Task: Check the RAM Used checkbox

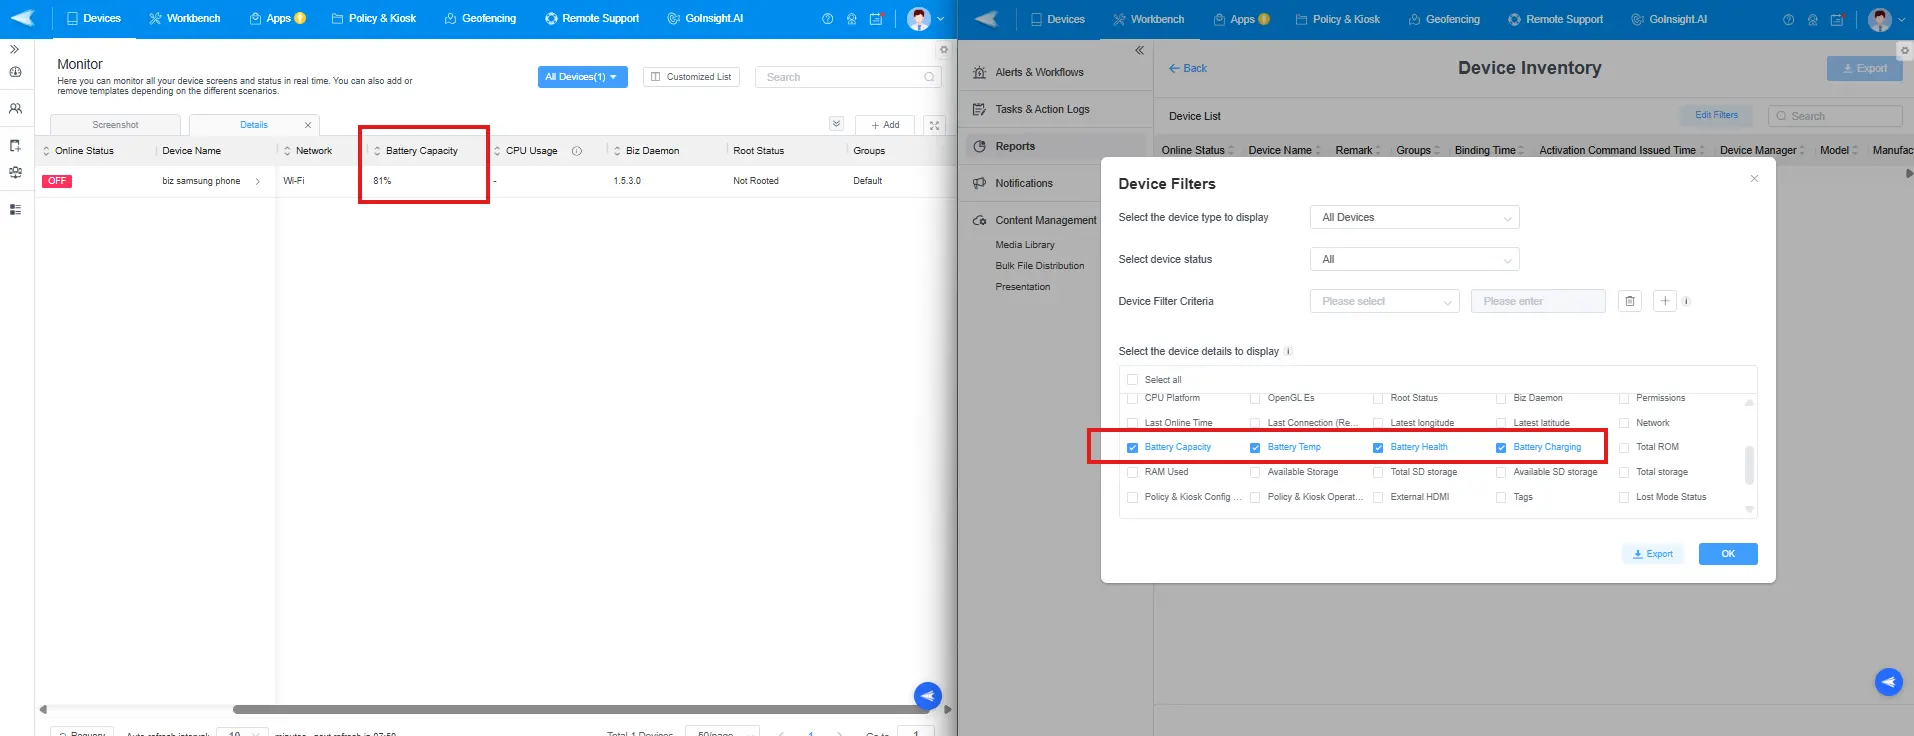Action: [x=1132, y=472]
